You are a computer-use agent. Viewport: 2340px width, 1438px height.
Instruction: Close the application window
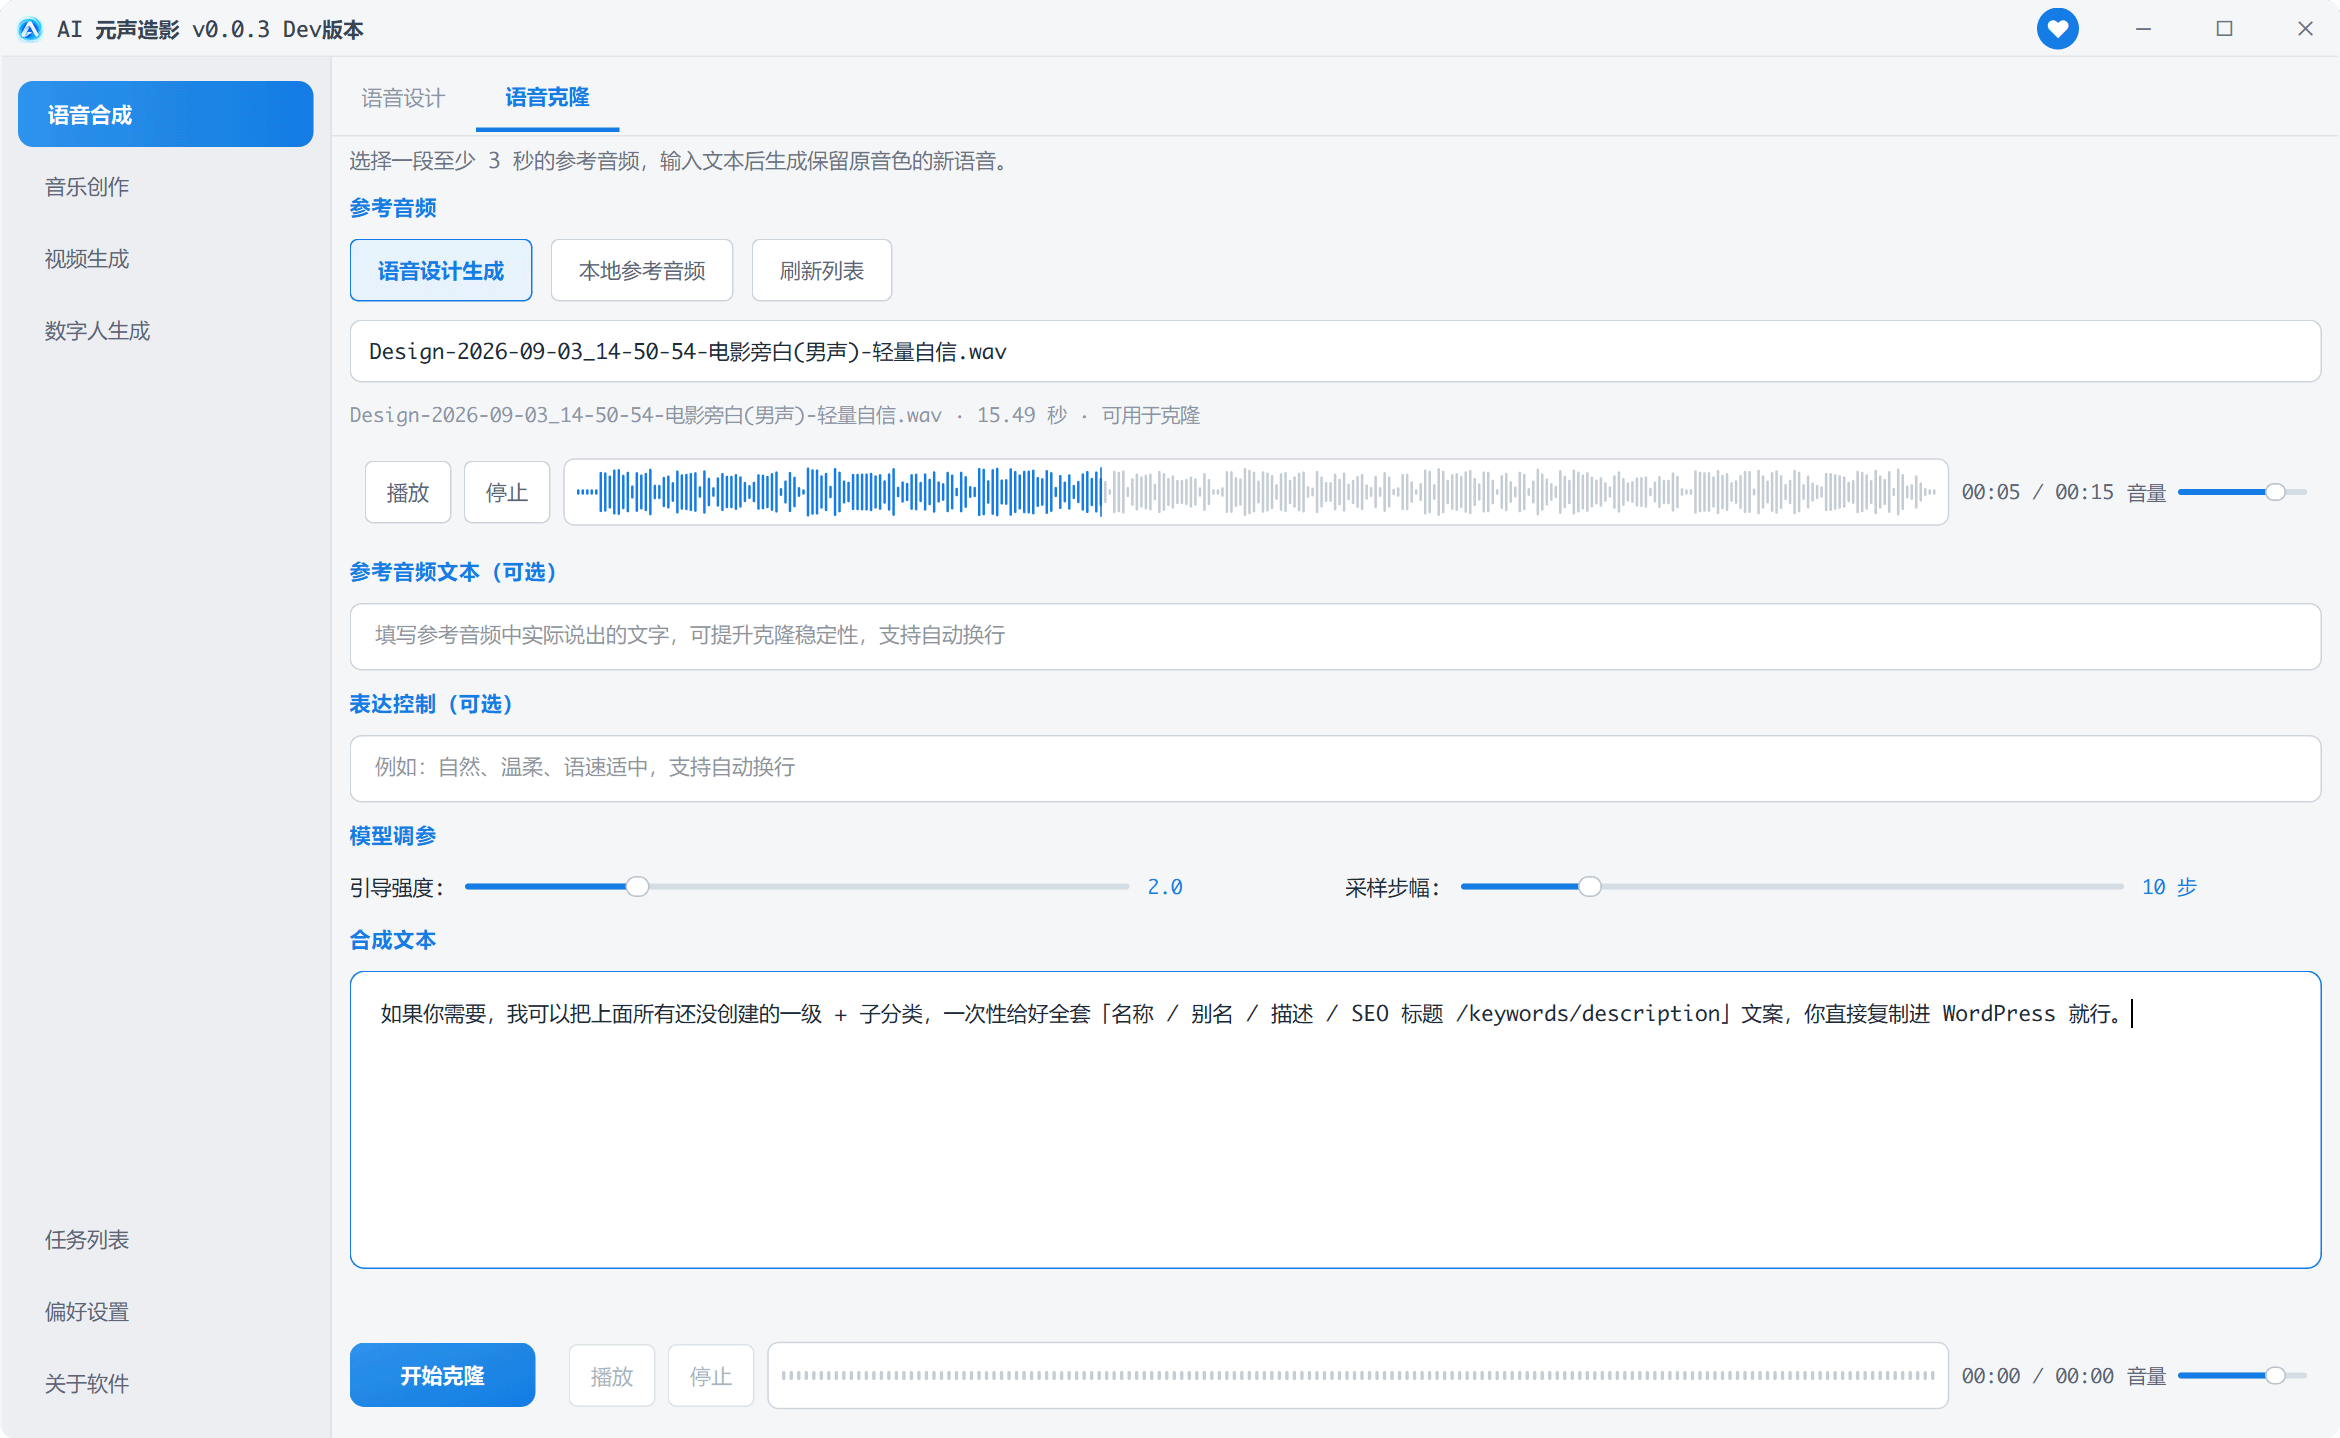point(2305,29)
